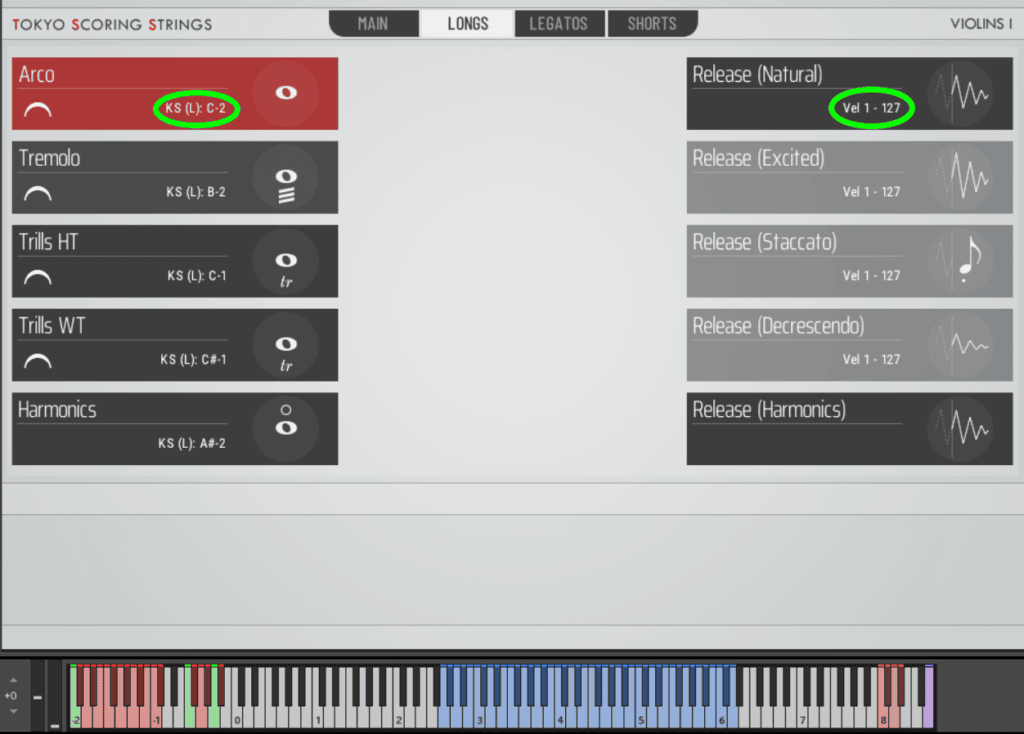This screenshot has height=734, width=1024.
Task: Open the Arco keyswitch C-2 setting
Action: [196, 109]
